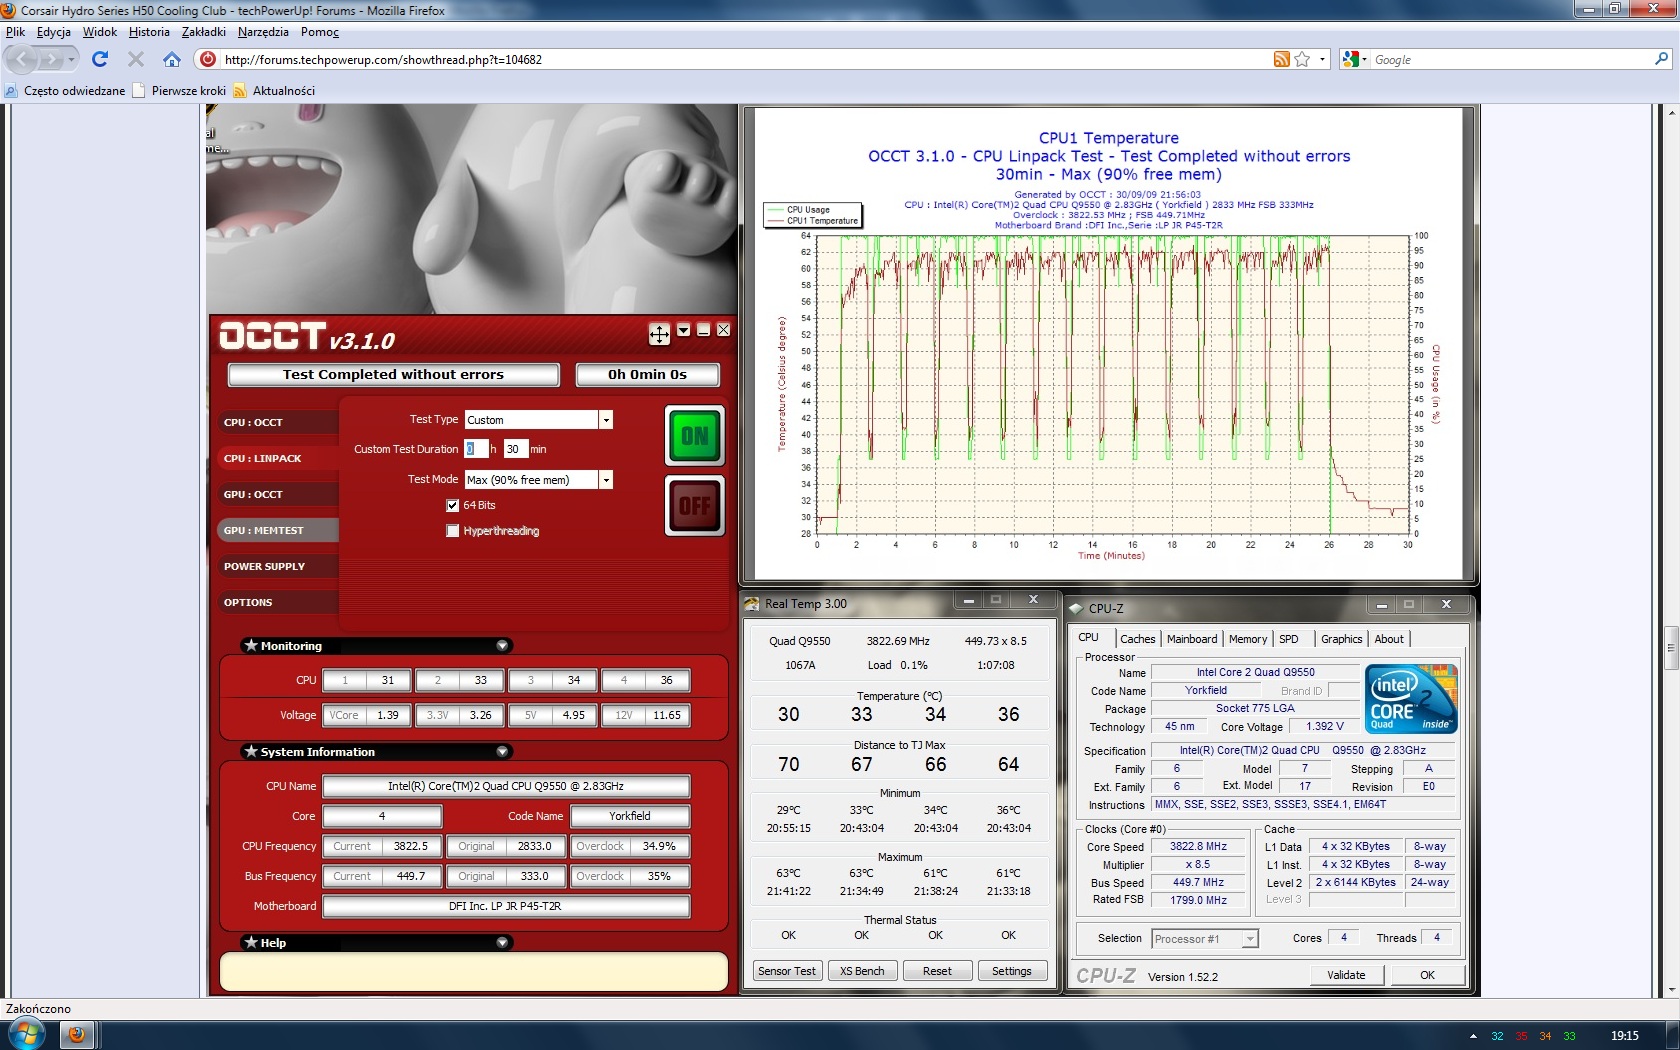Open the Test Mode dropdown
The image size is (1680, 1050).
coord(606,481)
